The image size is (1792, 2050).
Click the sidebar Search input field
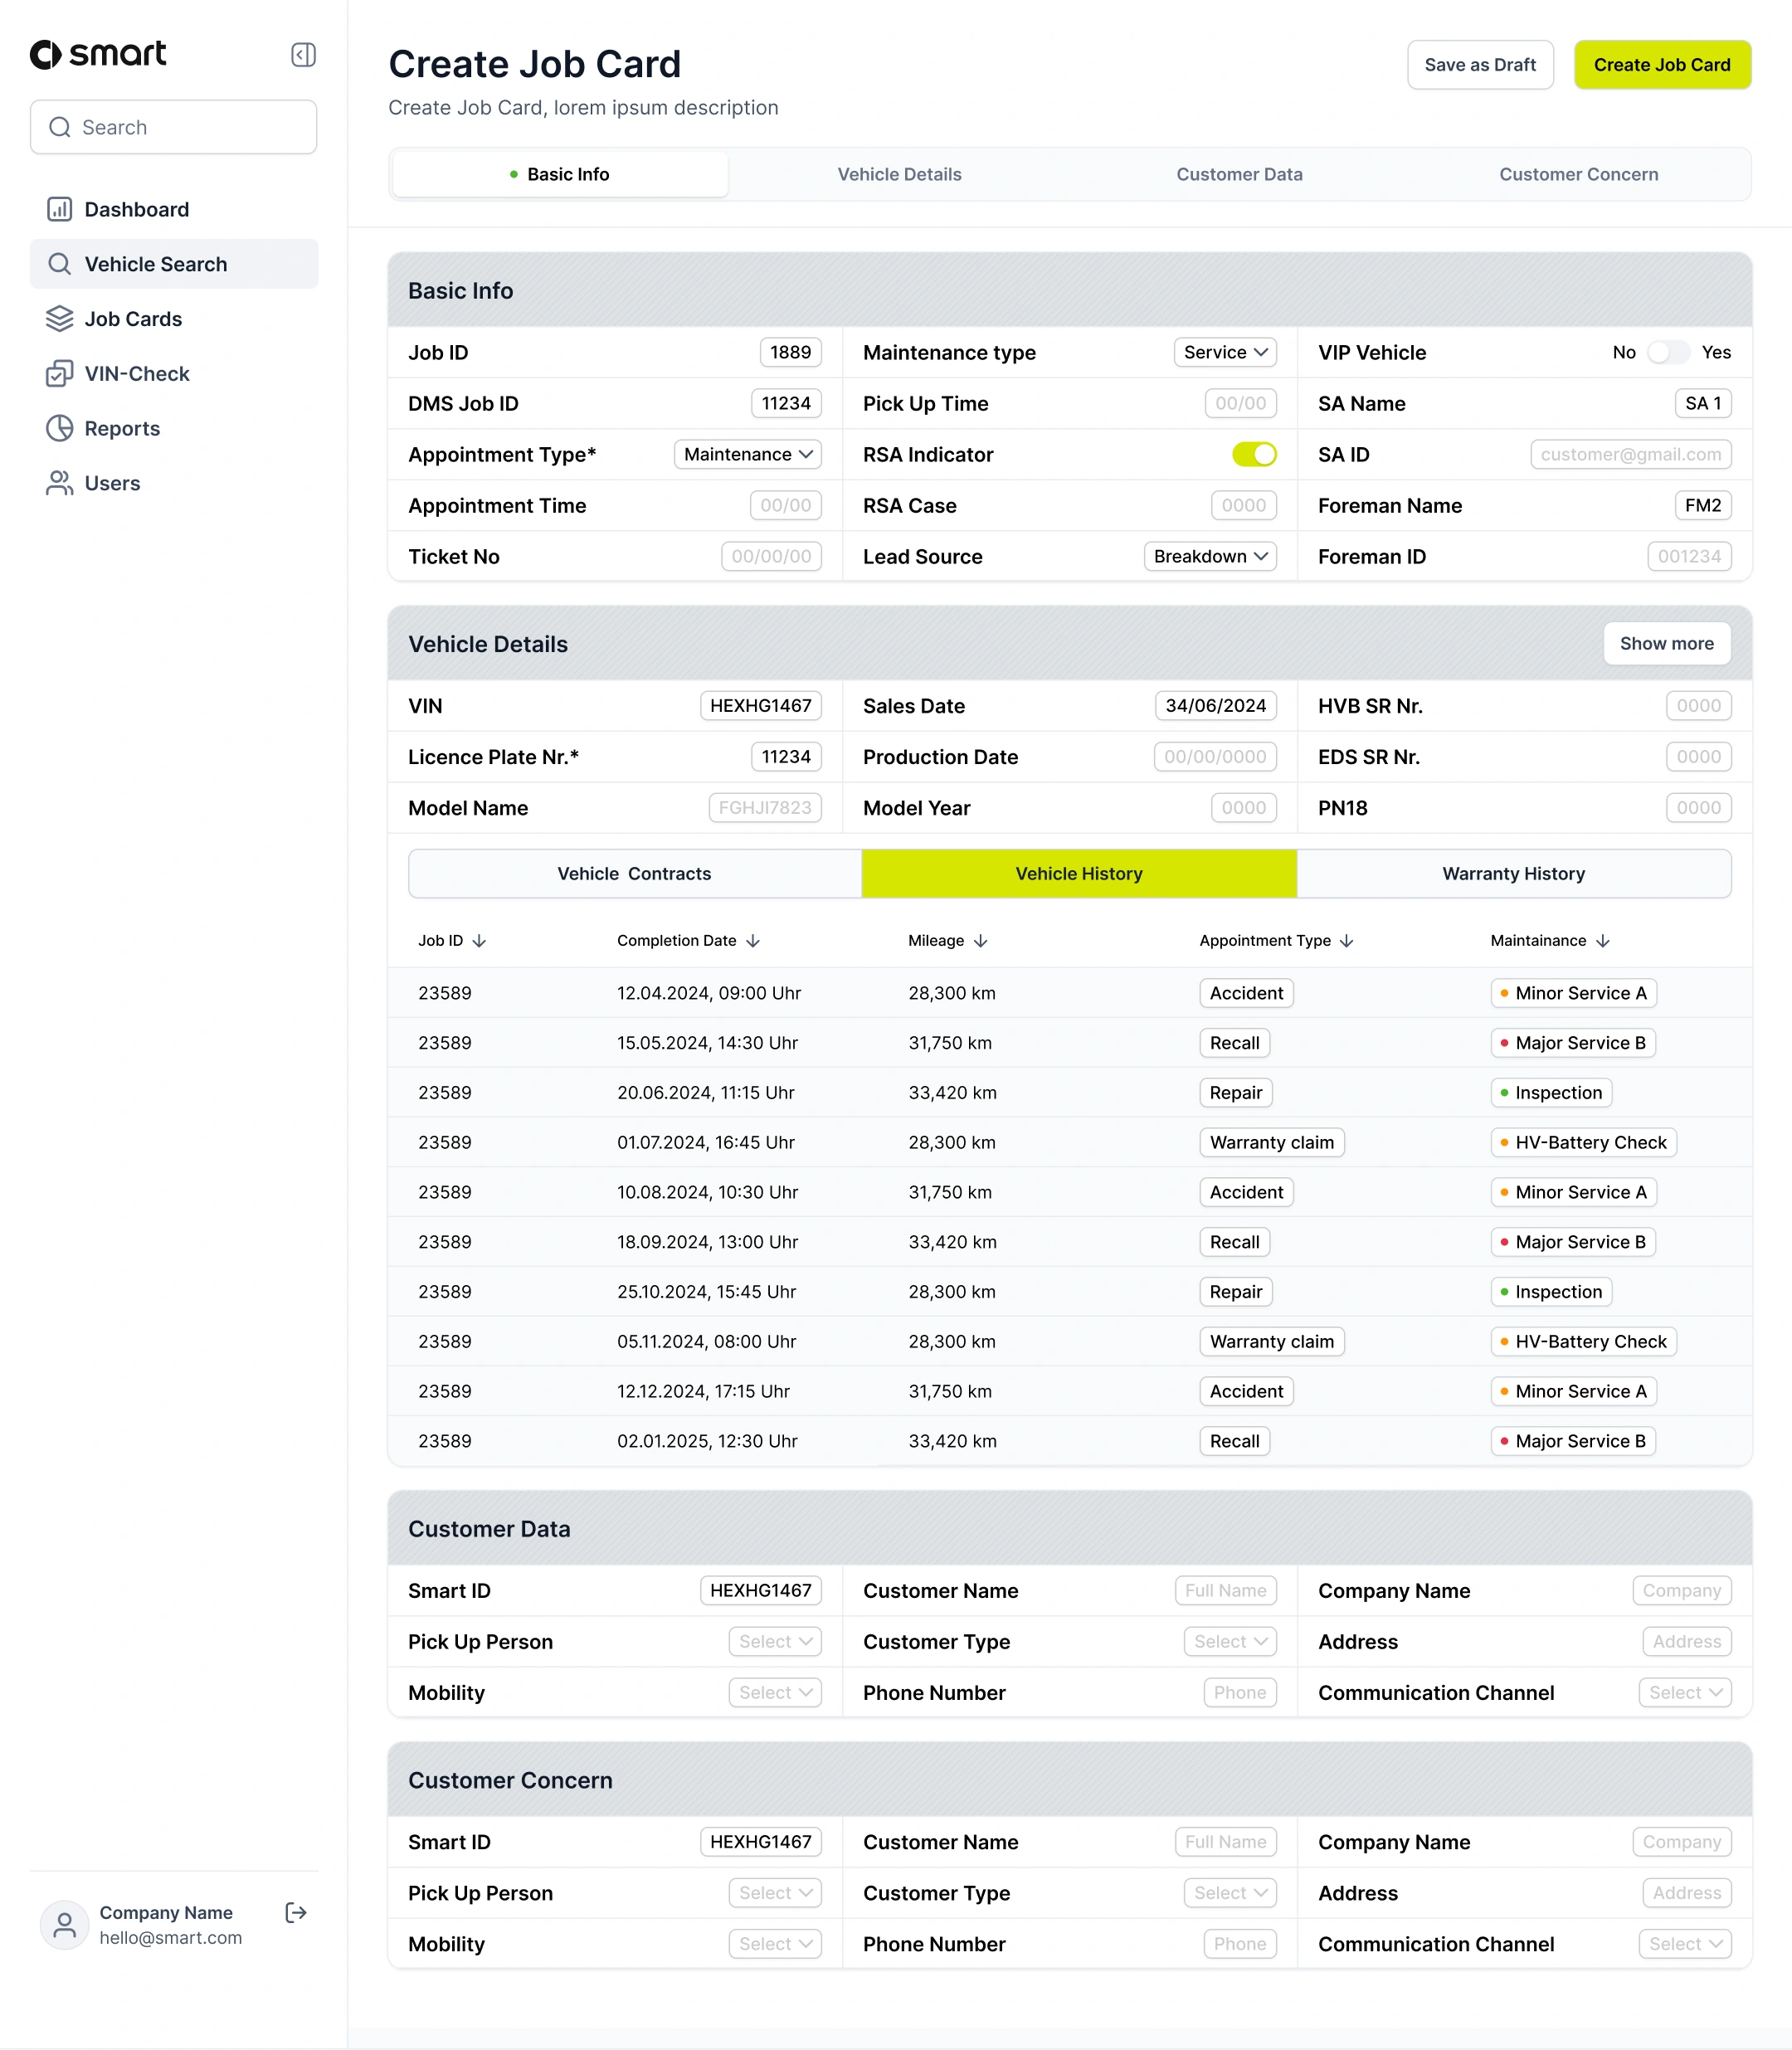click(x=174, y=127)
